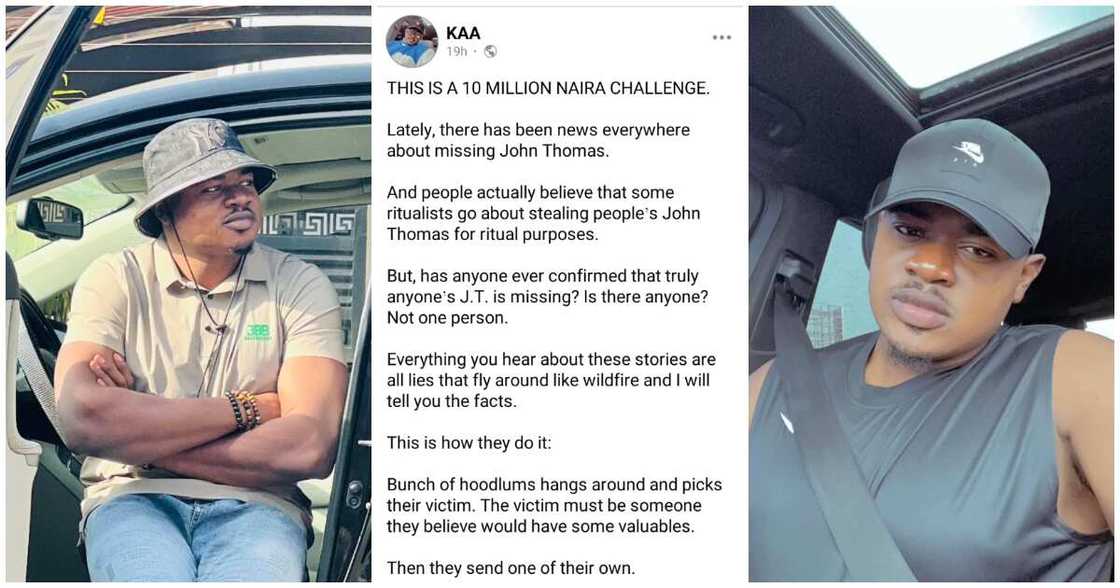Click the ellipsis icon beside the post header
1120x588 pixels.
click(722, 37)
